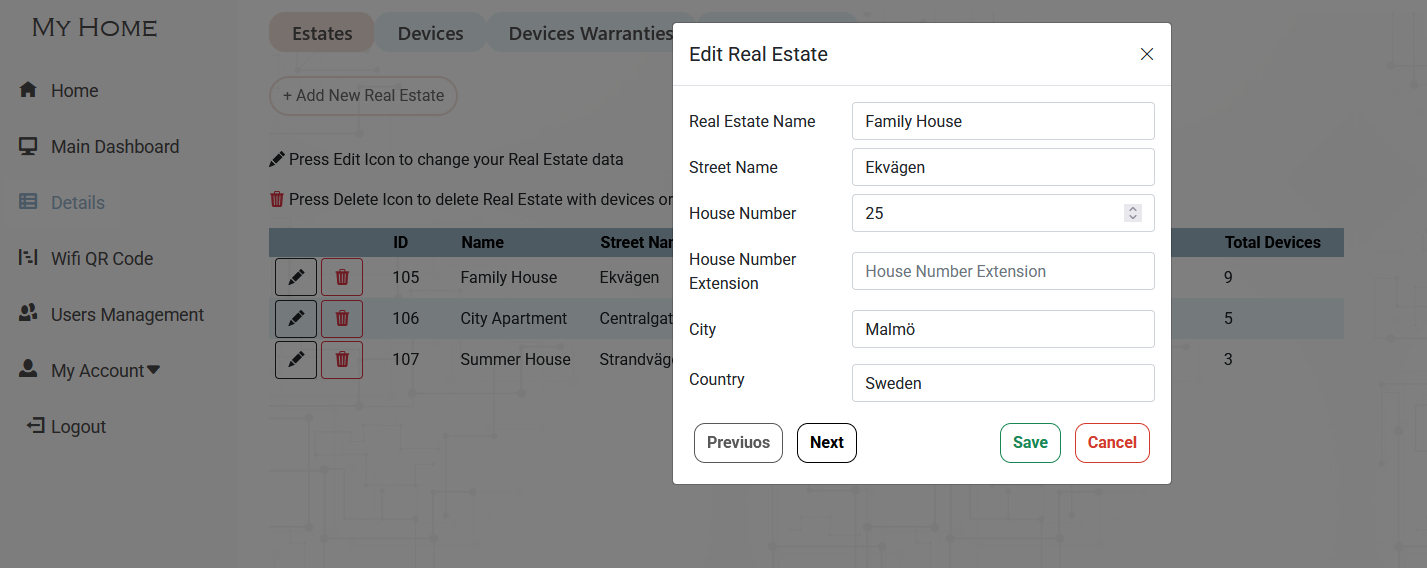Viewport: 1427px width, 568px height.
Task: Click the Details table icon
Action: [x=28, y=202]
